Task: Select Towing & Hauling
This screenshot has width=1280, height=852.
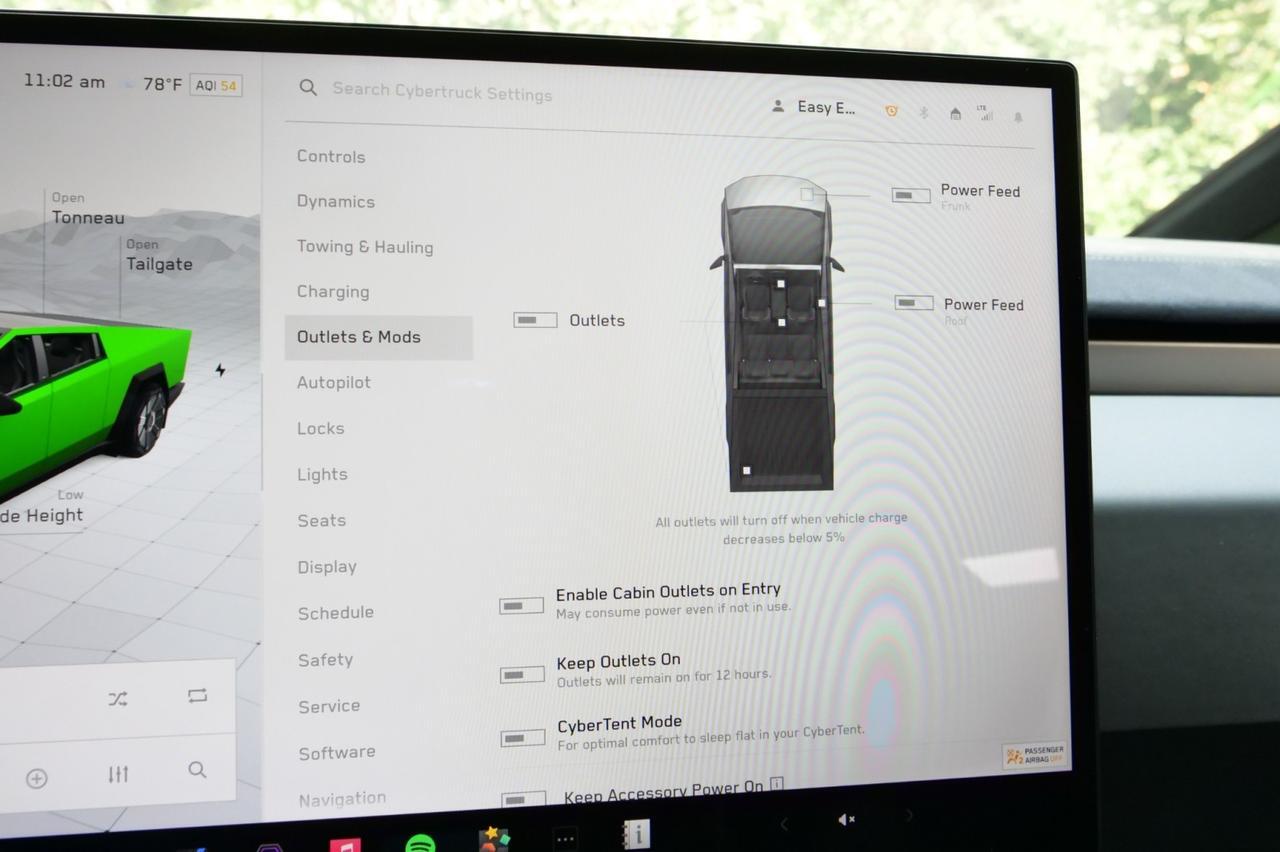Action: (365, 247)
